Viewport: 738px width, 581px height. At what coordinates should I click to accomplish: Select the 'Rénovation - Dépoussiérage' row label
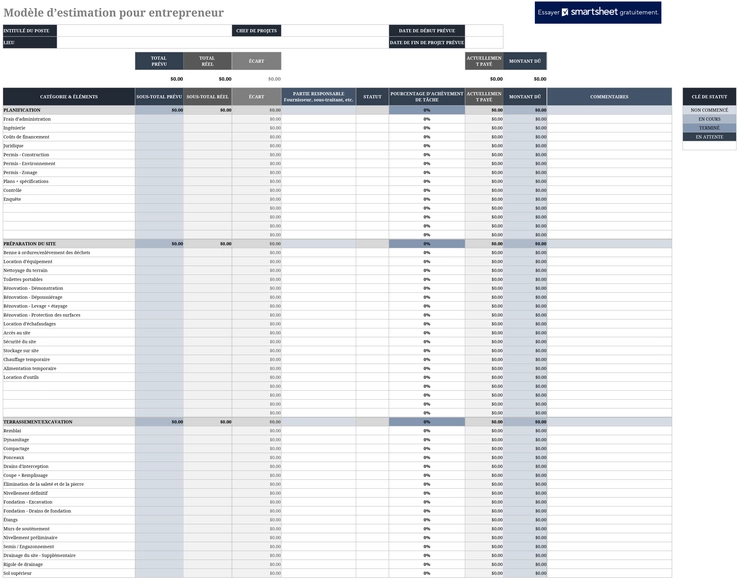point(32,297)
